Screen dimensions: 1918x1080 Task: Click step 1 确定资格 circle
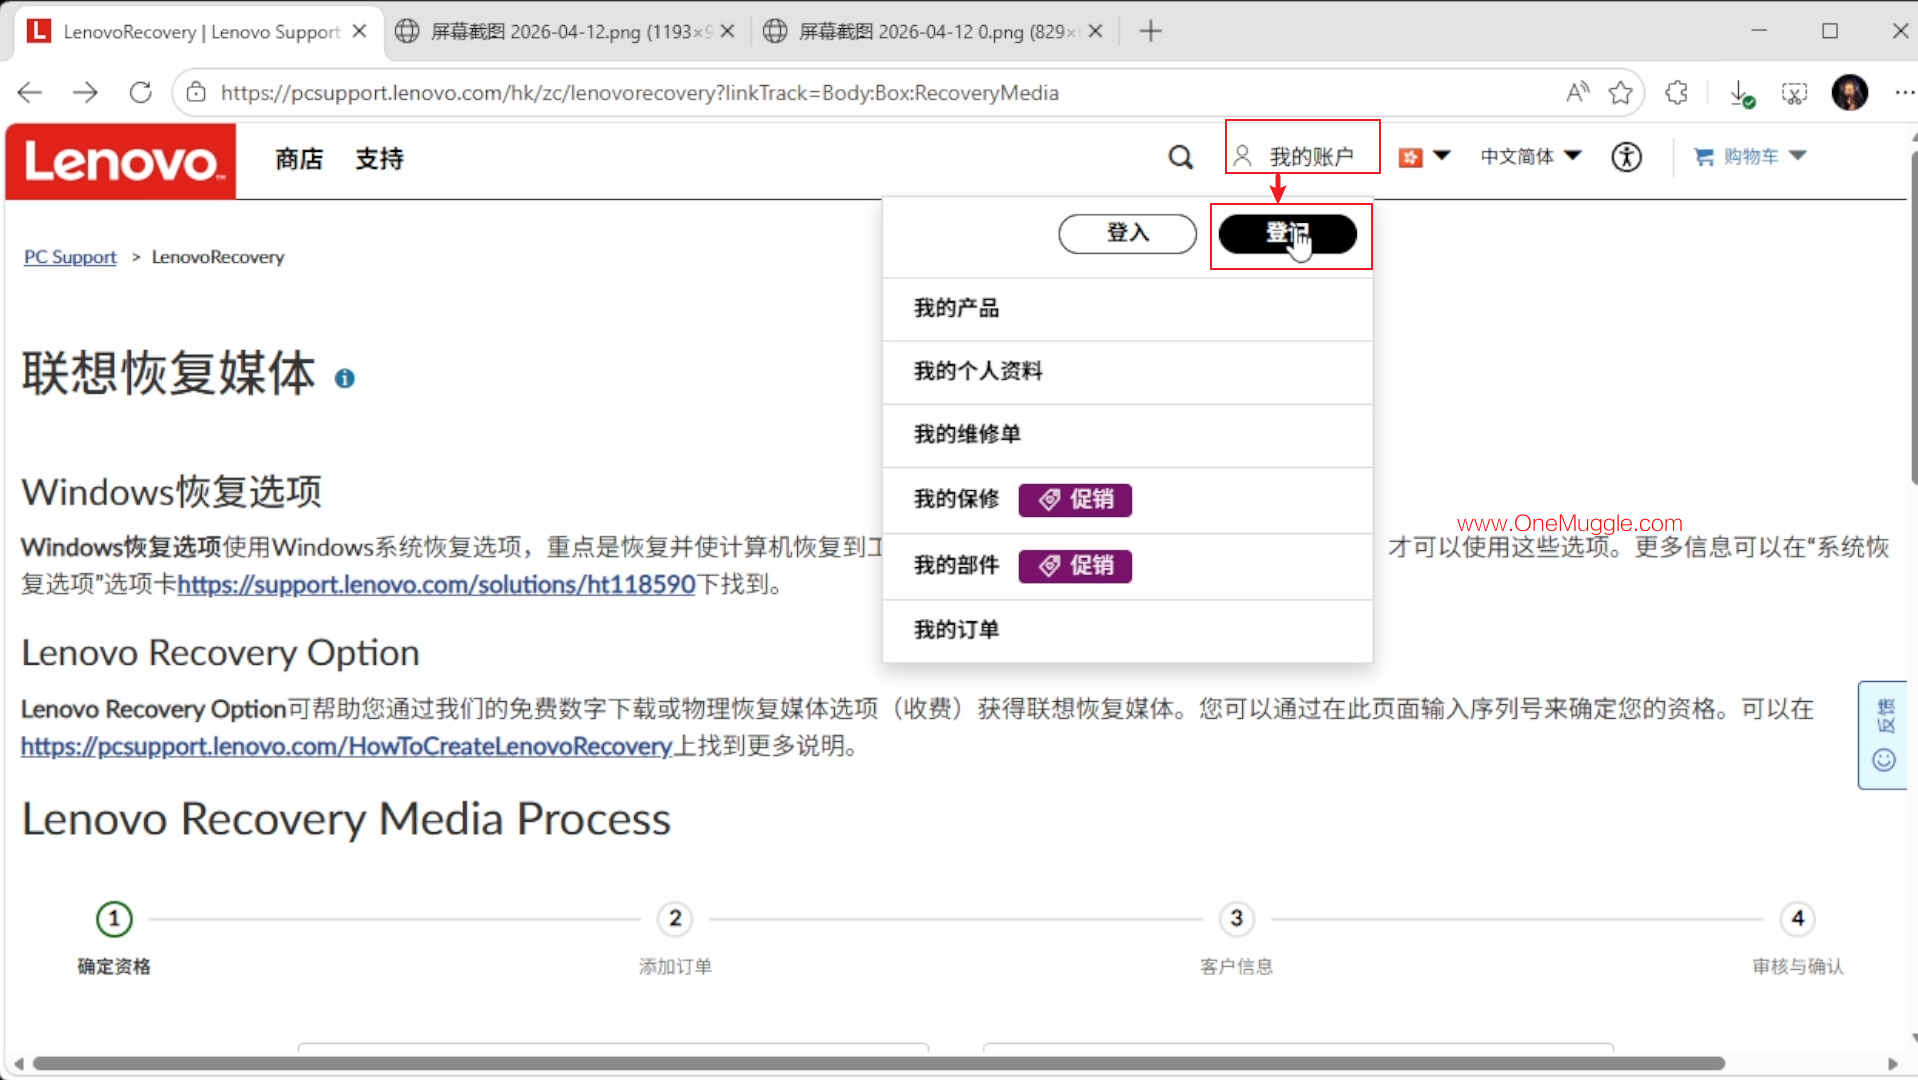pyautogui.click(x=114, y=918)
